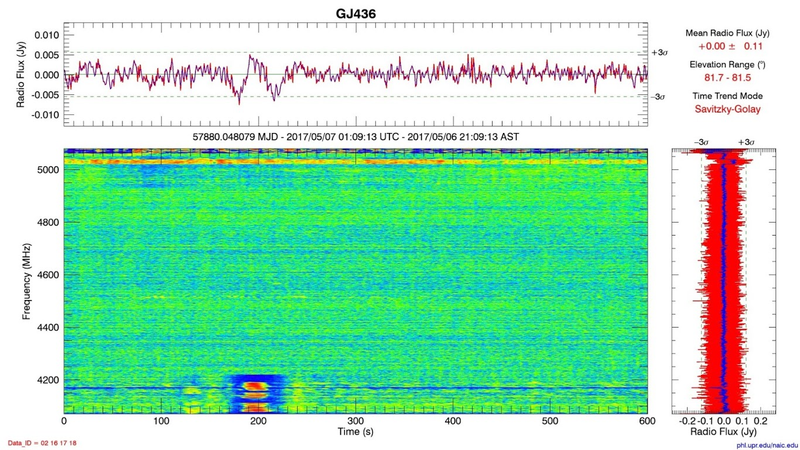Click the 400 time axis tick label
Image resolution: width=800 pixels, height=450 pixels.
453,421
